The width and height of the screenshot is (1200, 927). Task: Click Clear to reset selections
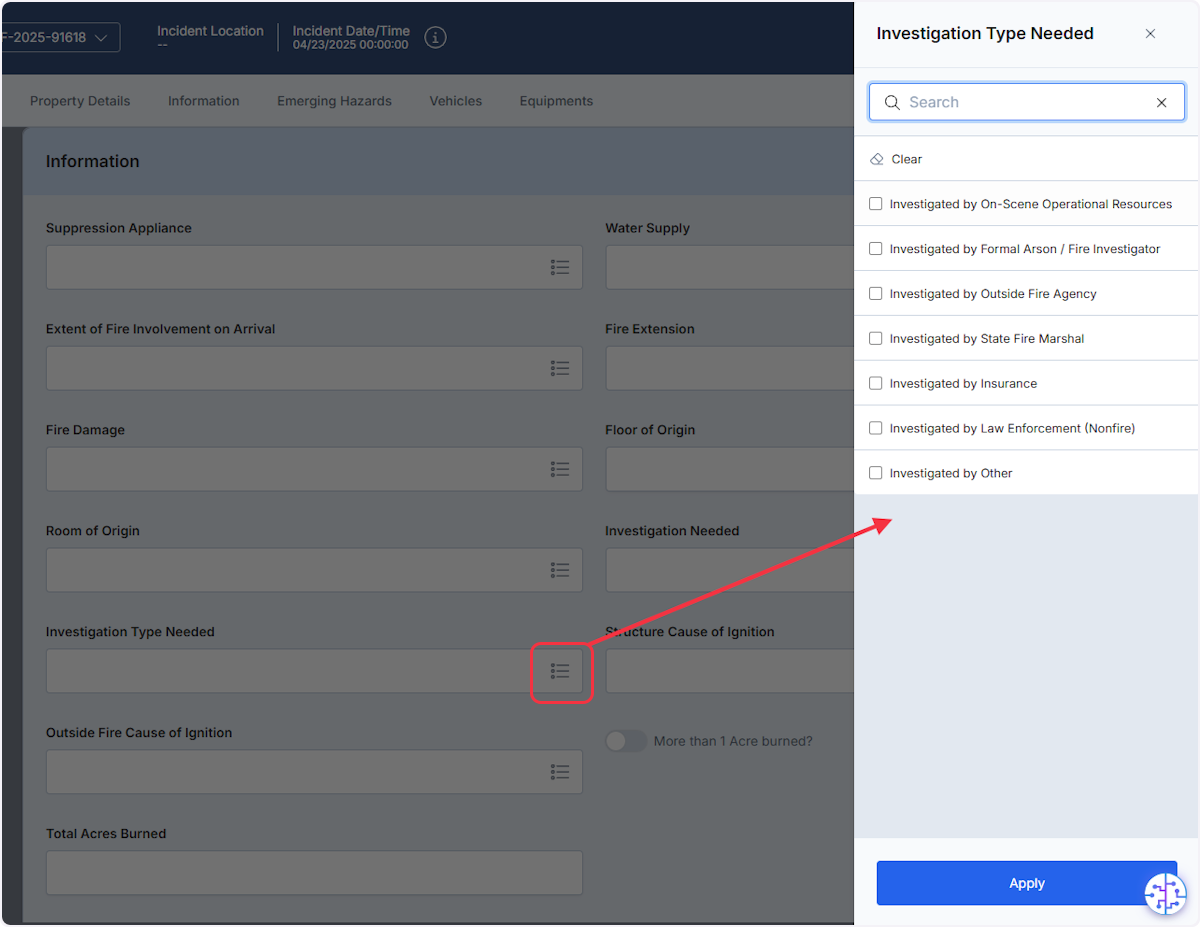[907, 159]
